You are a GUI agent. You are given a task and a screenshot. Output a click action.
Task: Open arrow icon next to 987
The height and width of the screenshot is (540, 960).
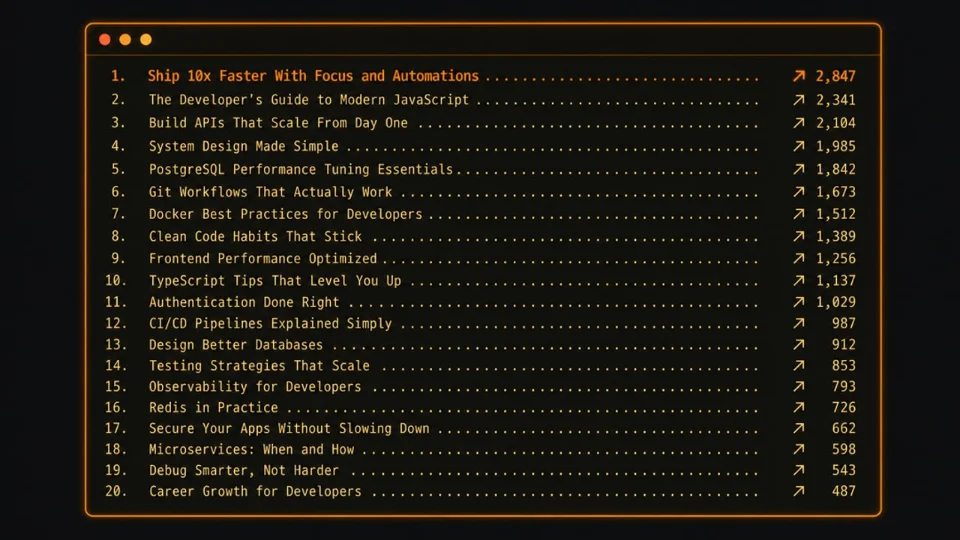coord(798,323)
